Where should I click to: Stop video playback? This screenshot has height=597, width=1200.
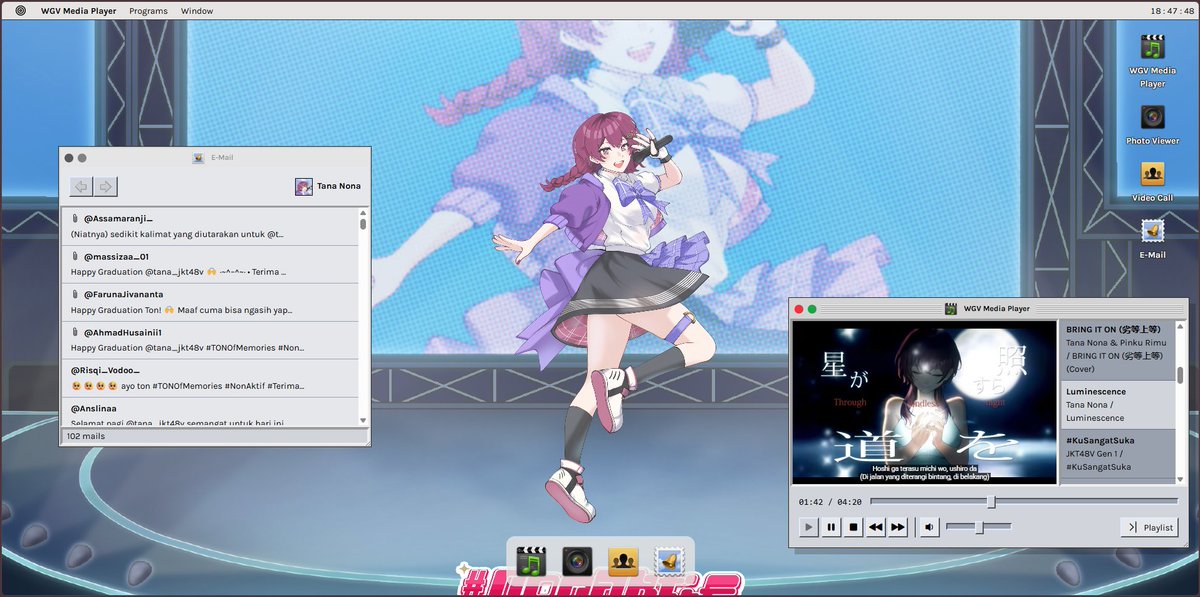click(853, 527)
